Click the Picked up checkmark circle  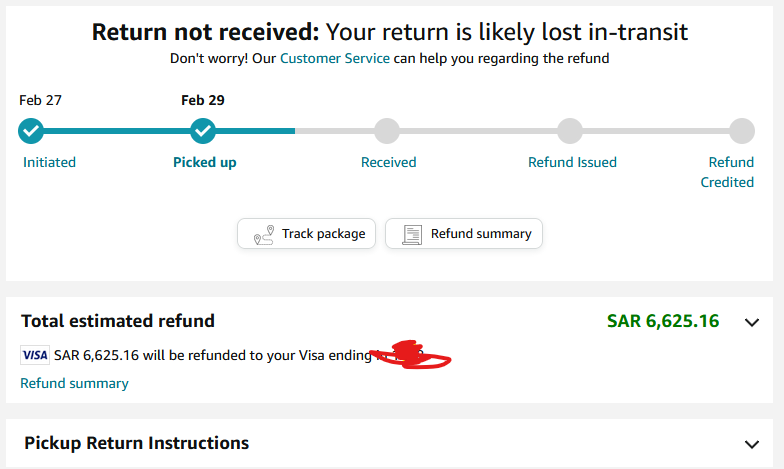pyautogui.click(x=203, y=131)
